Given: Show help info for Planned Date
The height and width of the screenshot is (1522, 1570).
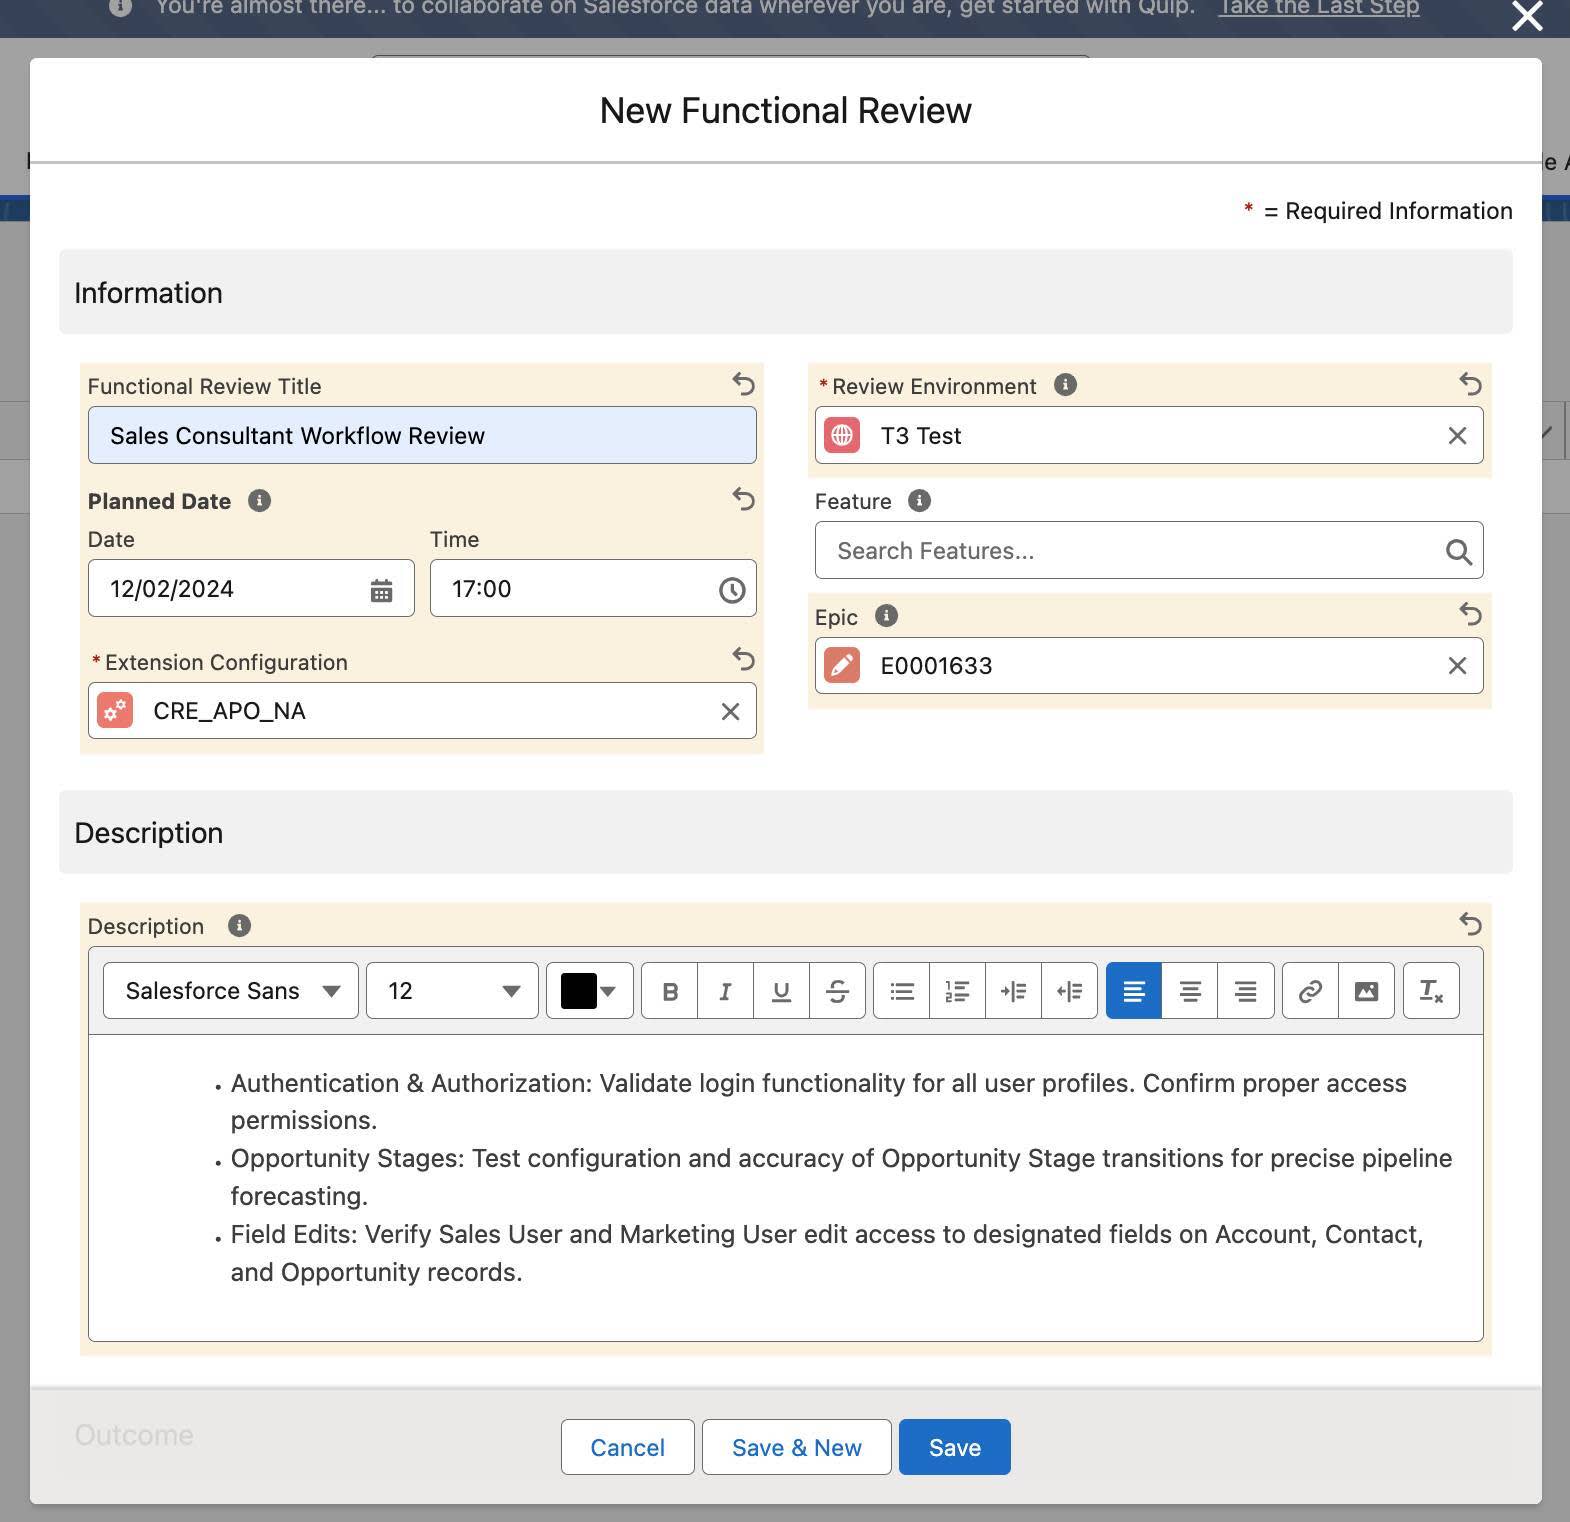Looking at the screenshot, I should [259, 501].
